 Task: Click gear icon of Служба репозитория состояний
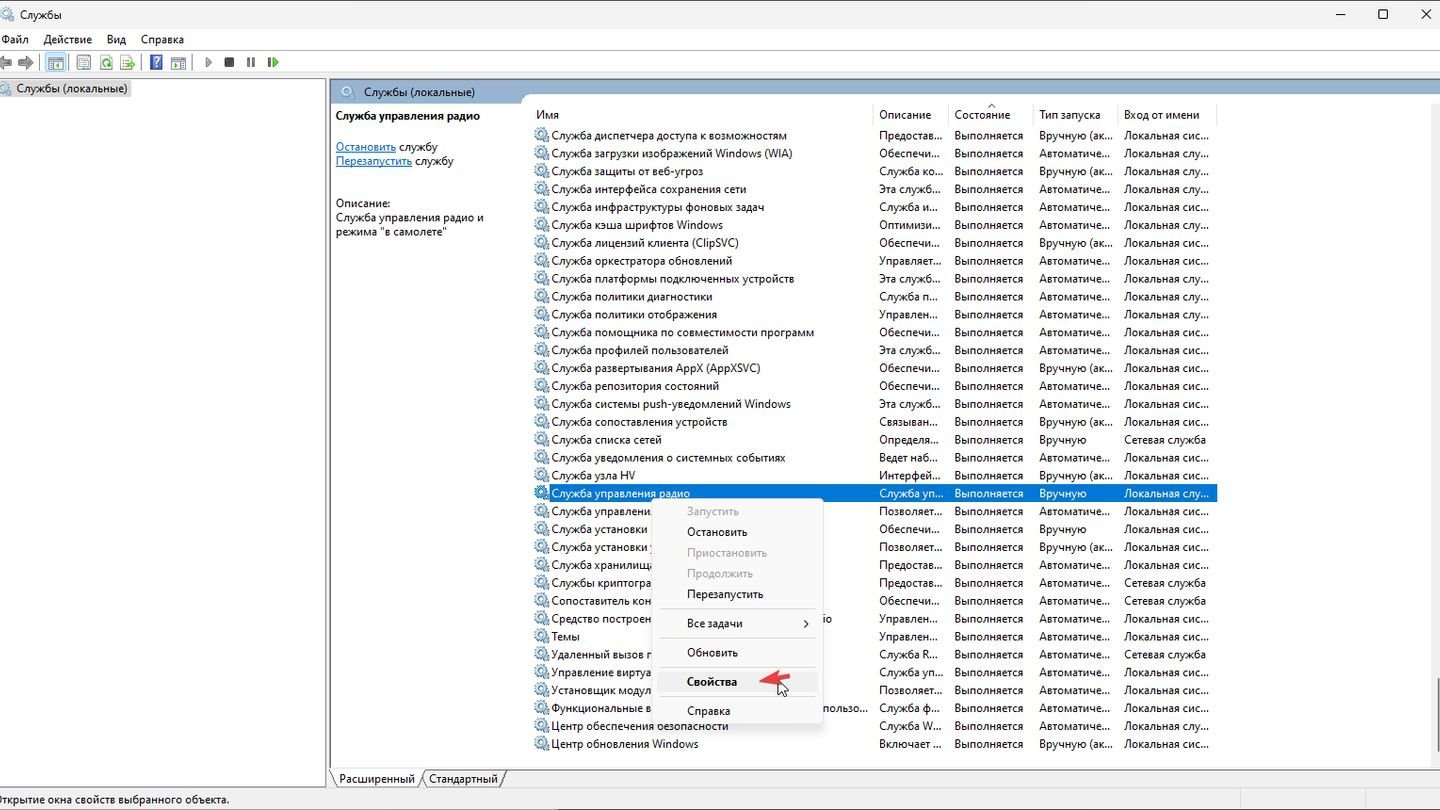pos(542,386)
